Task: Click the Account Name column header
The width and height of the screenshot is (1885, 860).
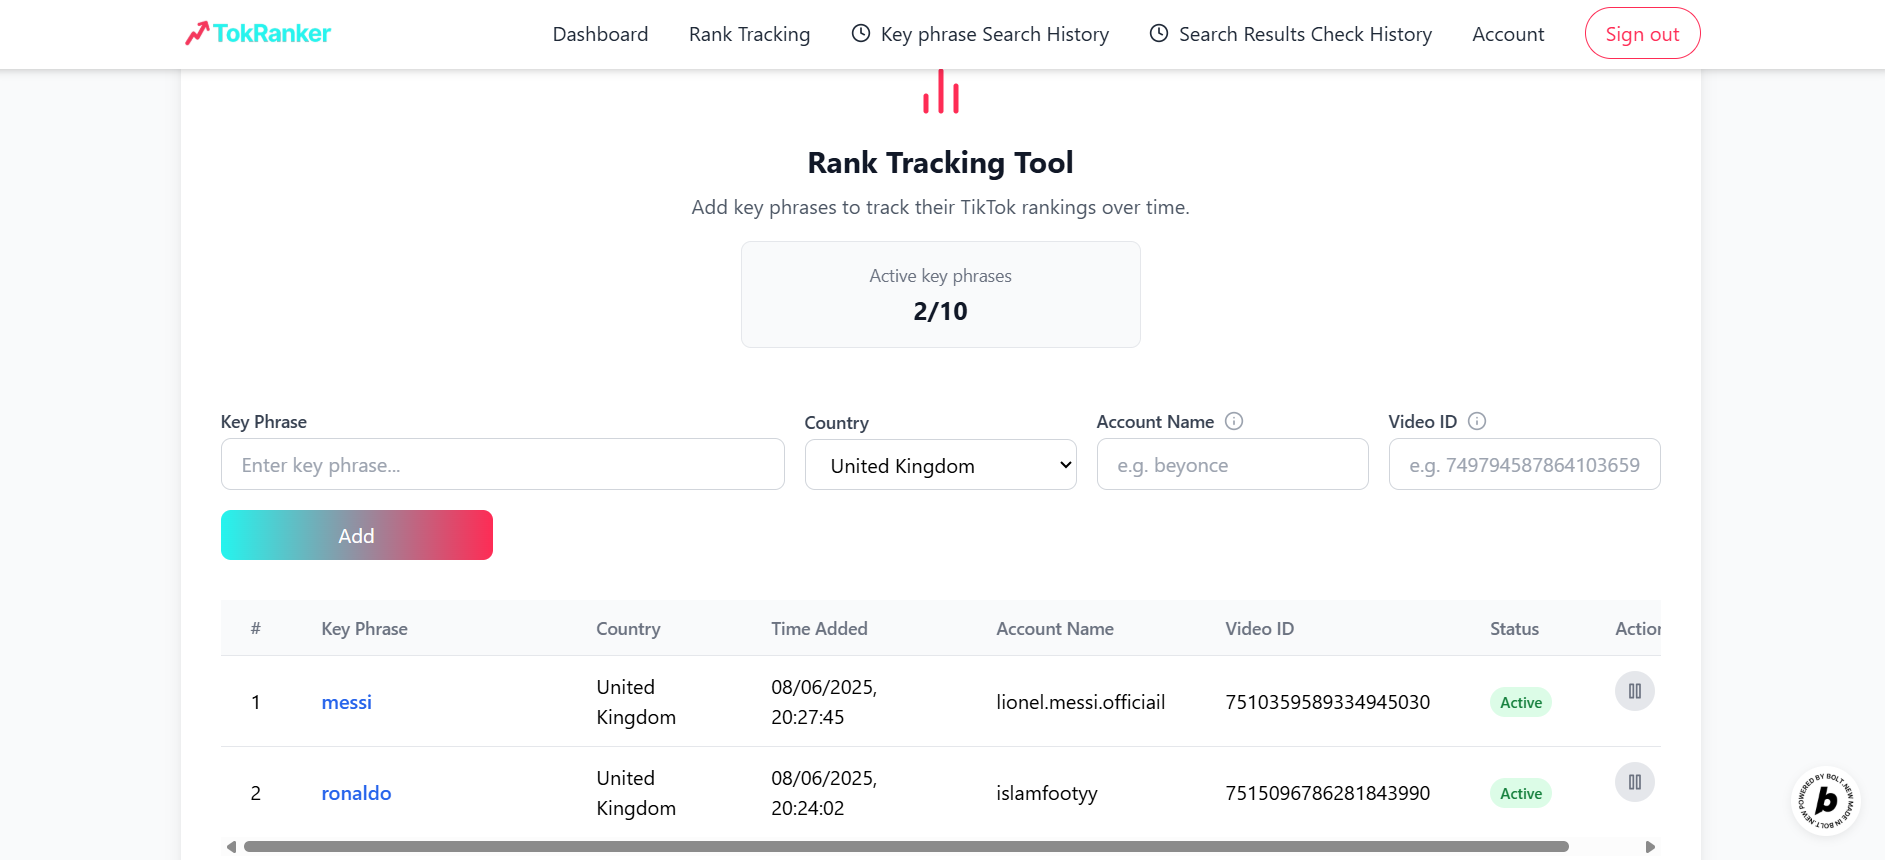Action: [x=1054, y=628]
